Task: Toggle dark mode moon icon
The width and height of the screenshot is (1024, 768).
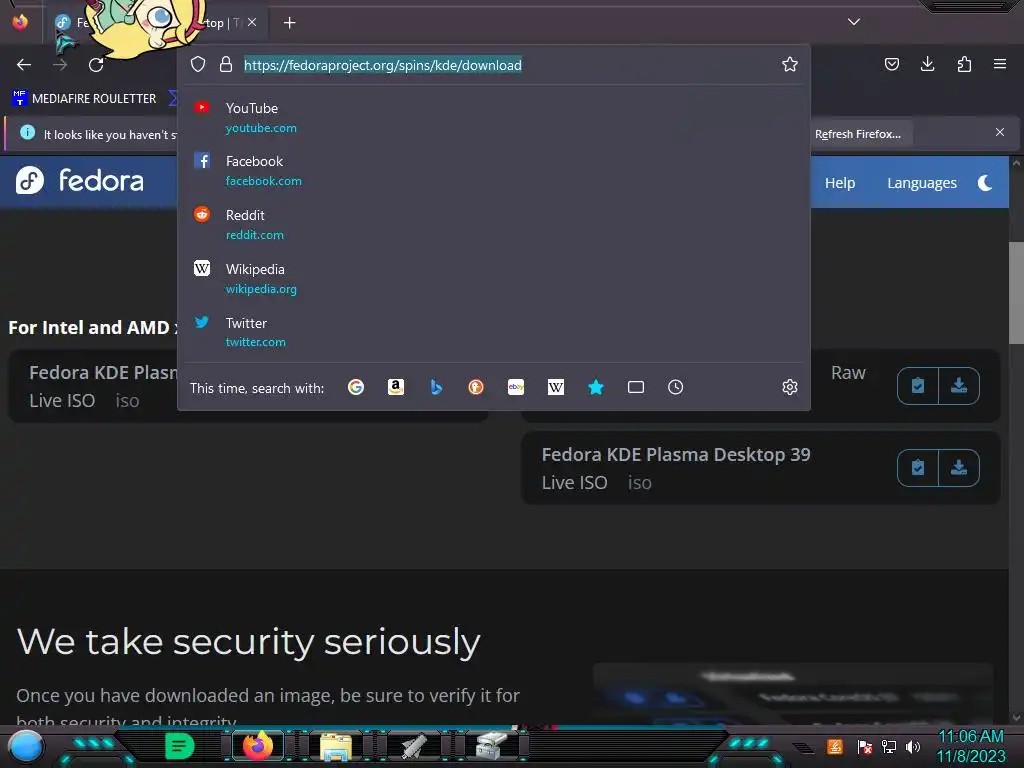Action: pos(985,183)
